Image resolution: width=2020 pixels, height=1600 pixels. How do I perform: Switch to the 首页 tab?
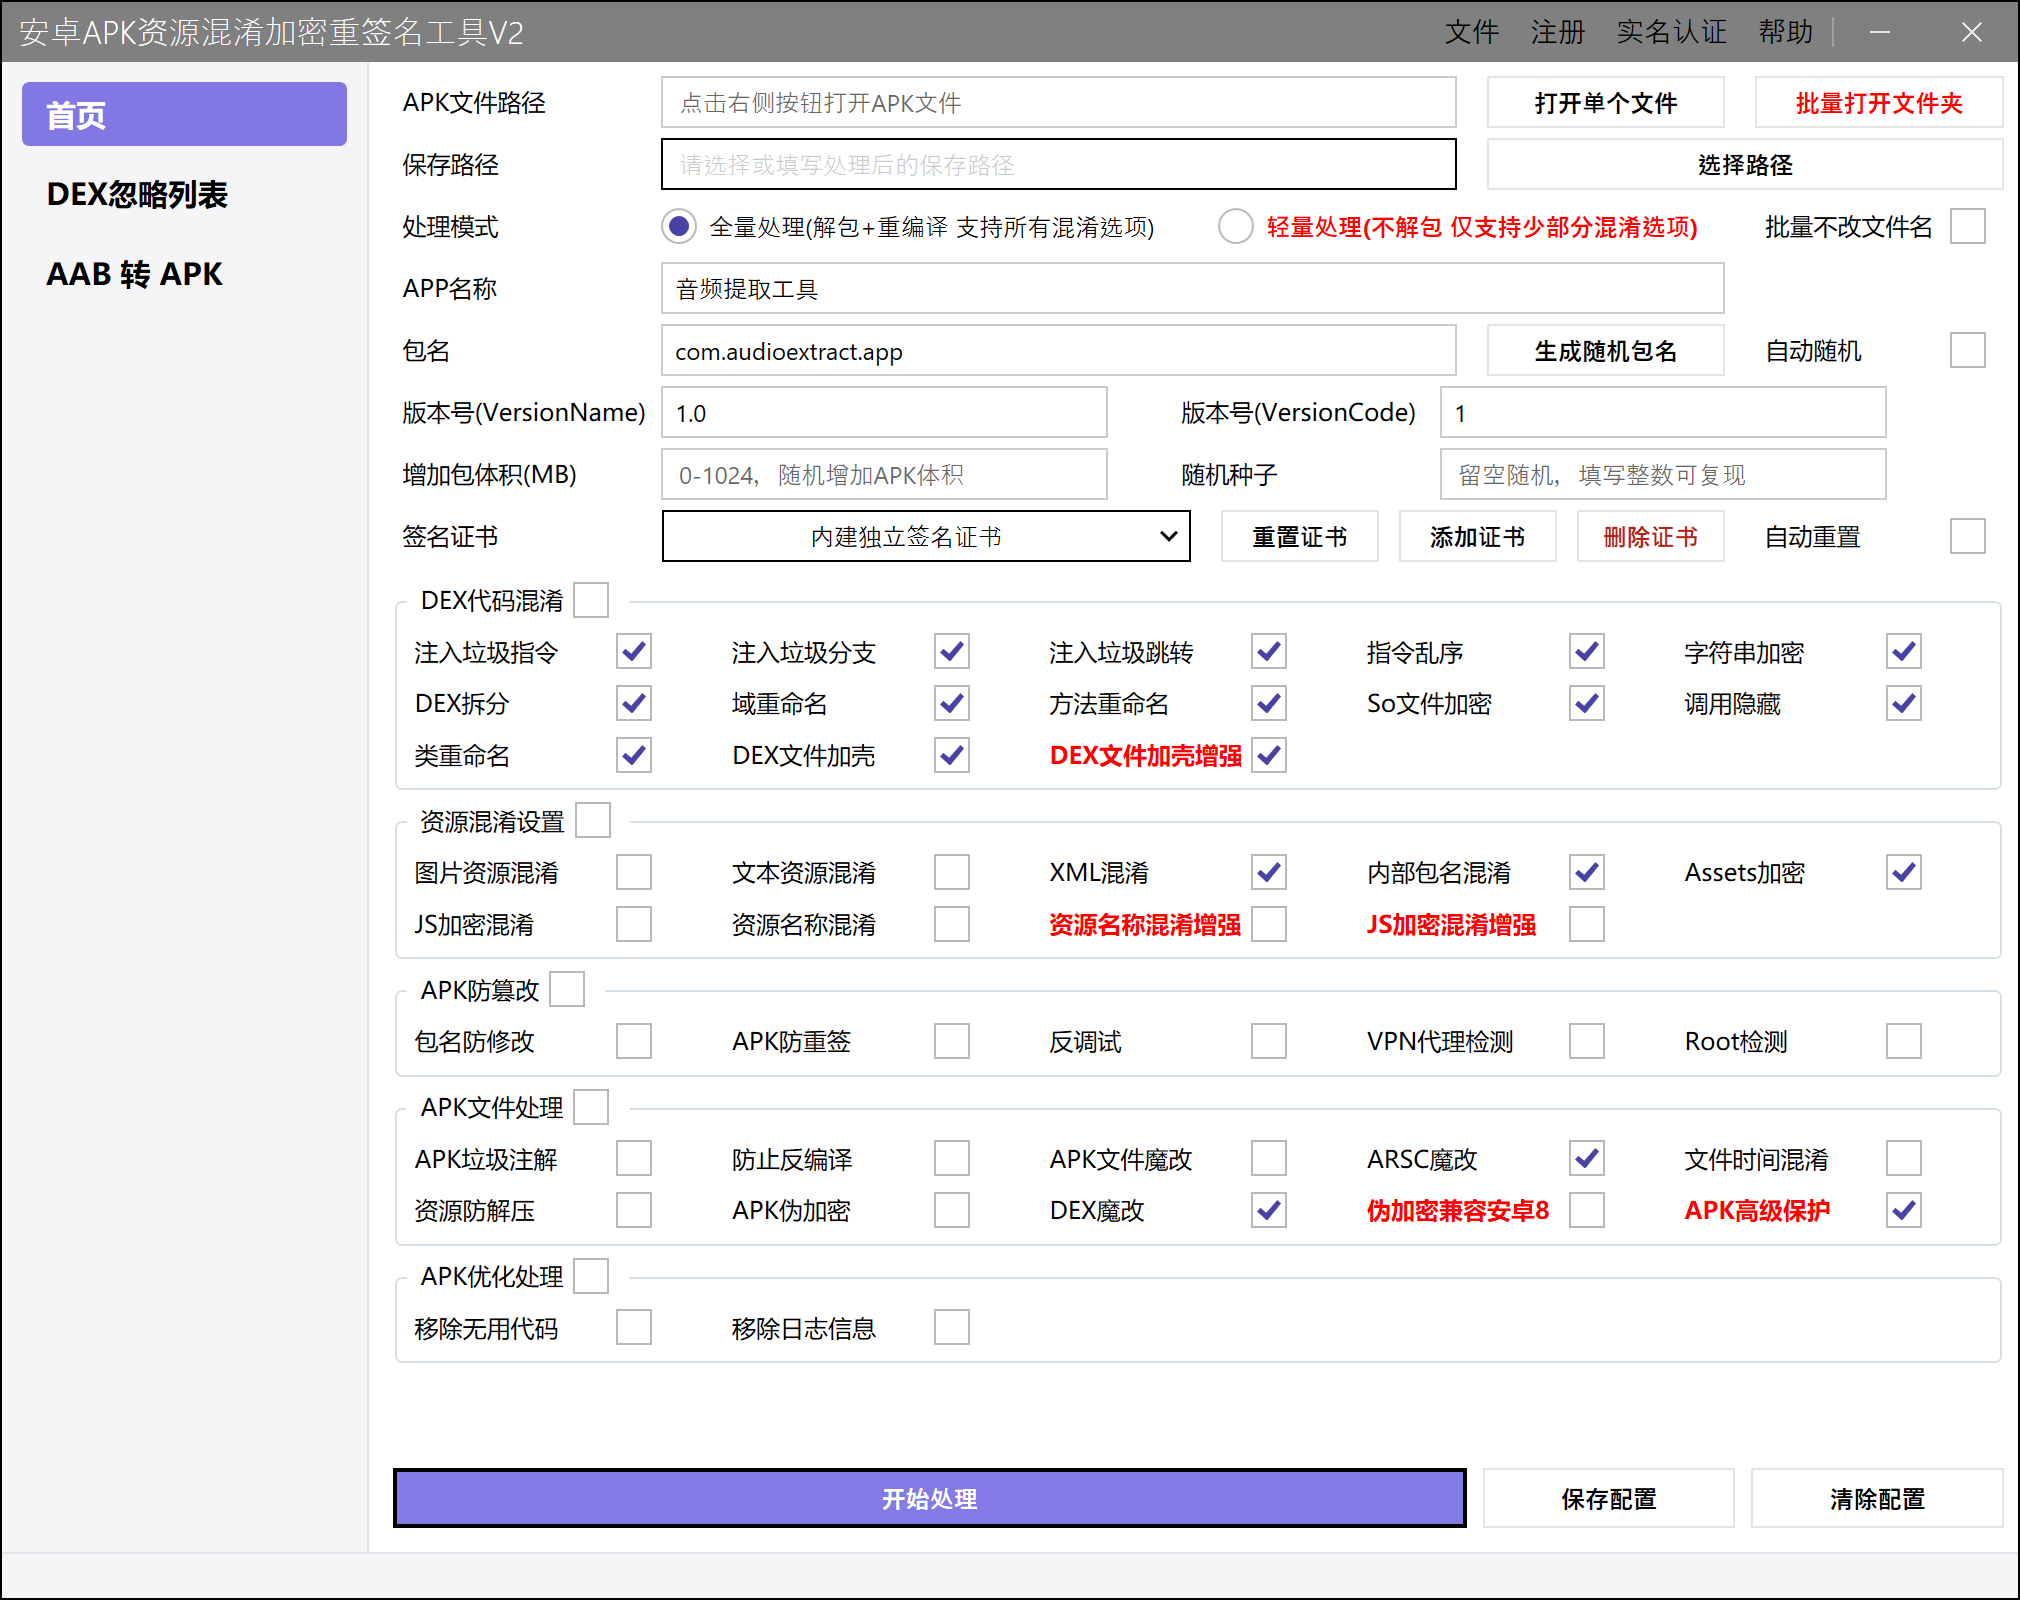tap(184, 114)
